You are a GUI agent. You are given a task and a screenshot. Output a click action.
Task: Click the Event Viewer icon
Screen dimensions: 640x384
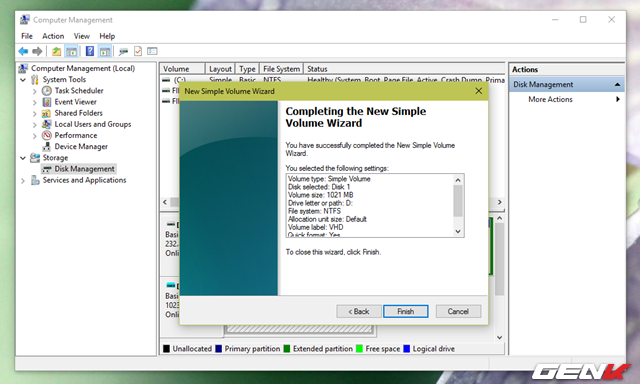click(47, 102)
